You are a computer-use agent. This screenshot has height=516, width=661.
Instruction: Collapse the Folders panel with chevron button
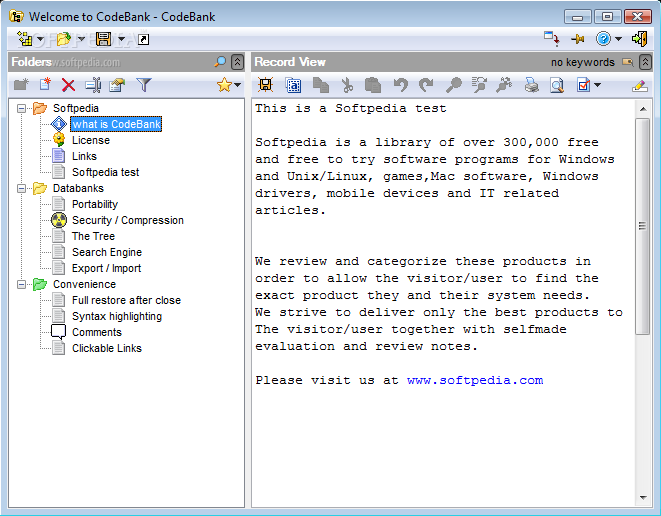pyautogui.click(x=238, y=62)
